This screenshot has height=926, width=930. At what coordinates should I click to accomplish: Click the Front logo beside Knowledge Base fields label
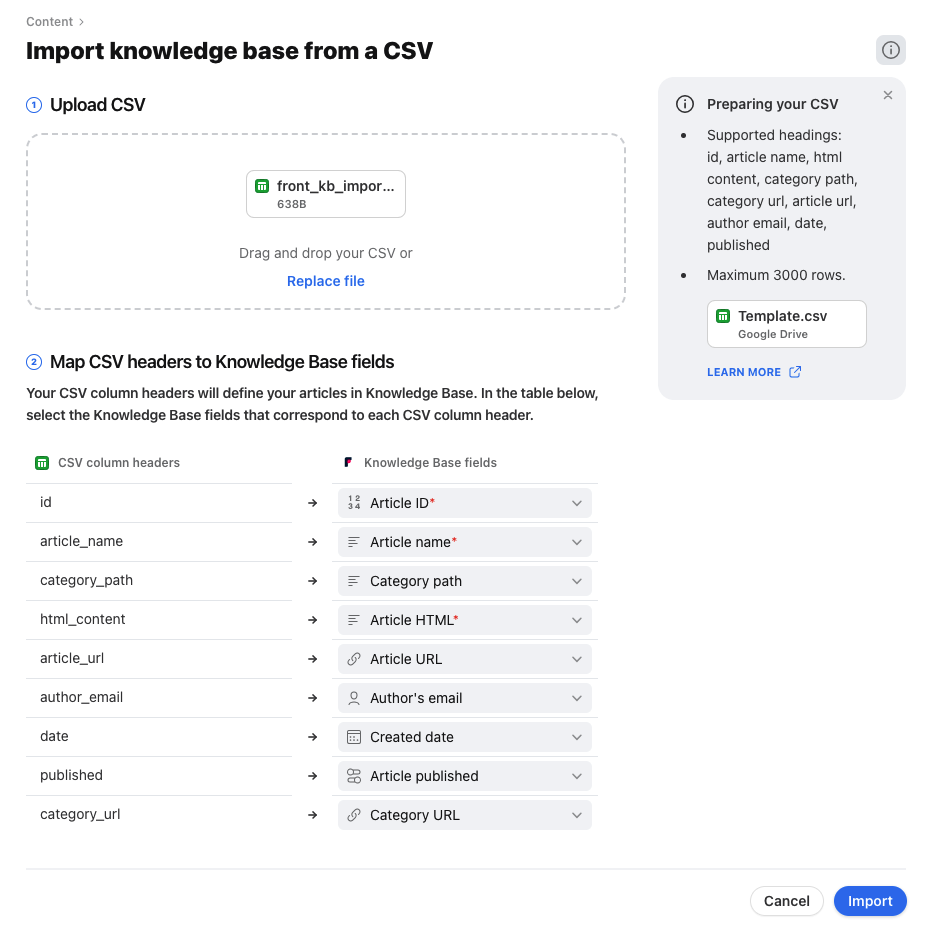pos(346,463)
